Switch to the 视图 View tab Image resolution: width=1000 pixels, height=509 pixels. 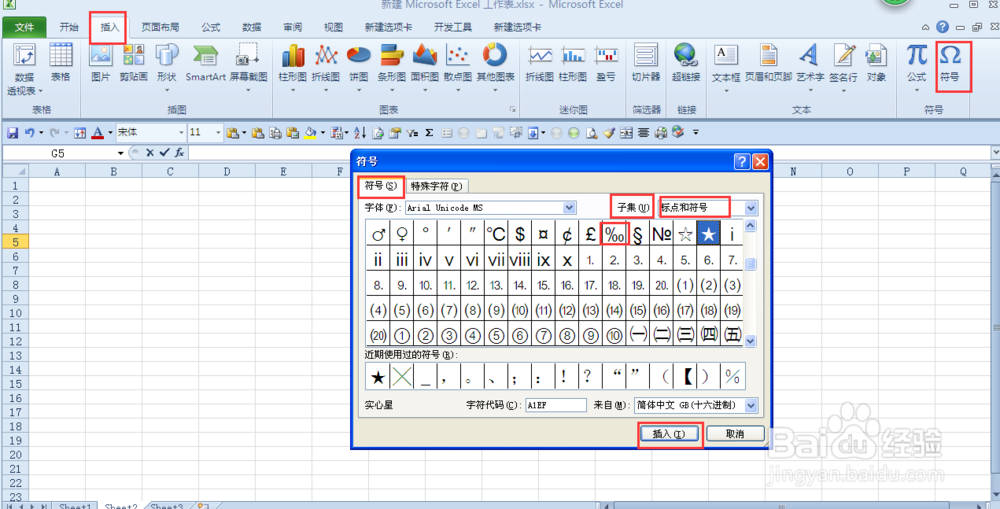[333, 27]
